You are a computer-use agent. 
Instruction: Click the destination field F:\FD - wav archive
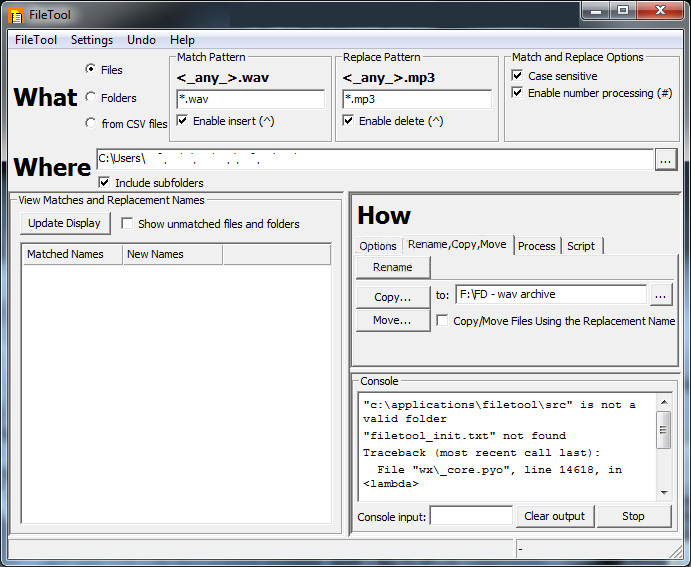551,294
